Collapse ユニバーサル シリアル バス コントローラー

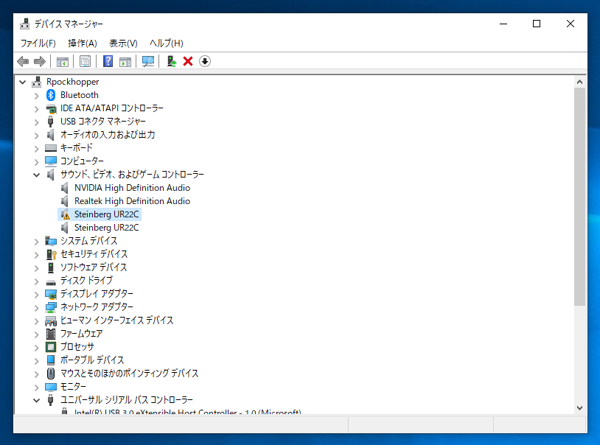pos(36,400)
